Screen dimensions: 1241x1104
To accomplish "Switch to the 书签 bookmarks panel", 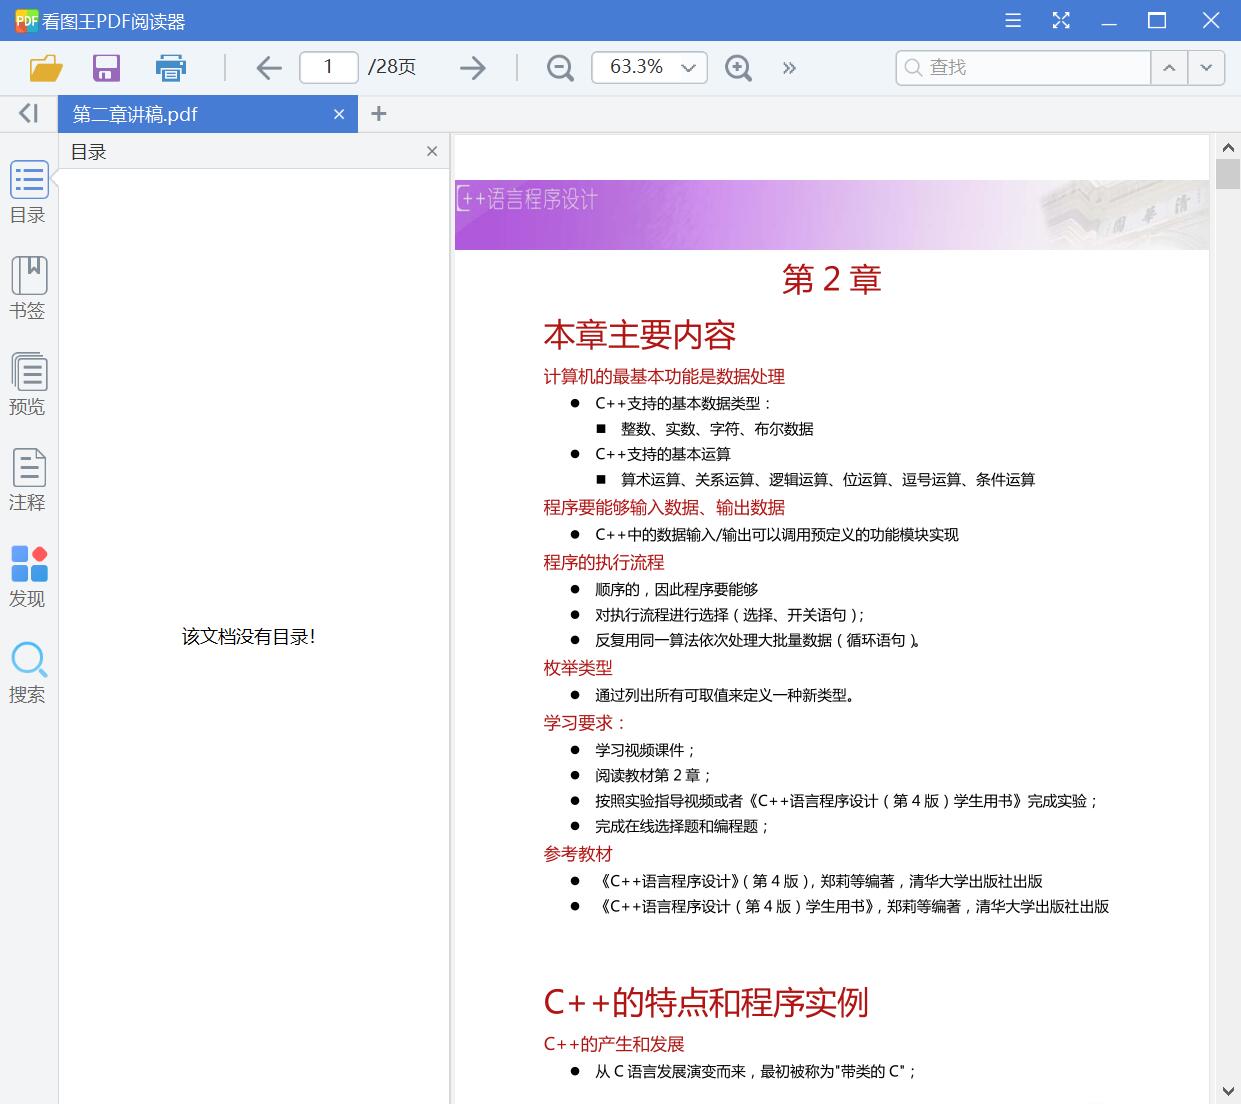I will [x=28, y=289].
